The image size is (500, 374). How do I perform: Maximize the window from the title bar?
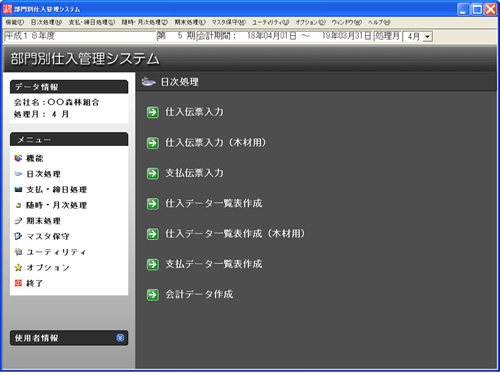tap(477, 9)
